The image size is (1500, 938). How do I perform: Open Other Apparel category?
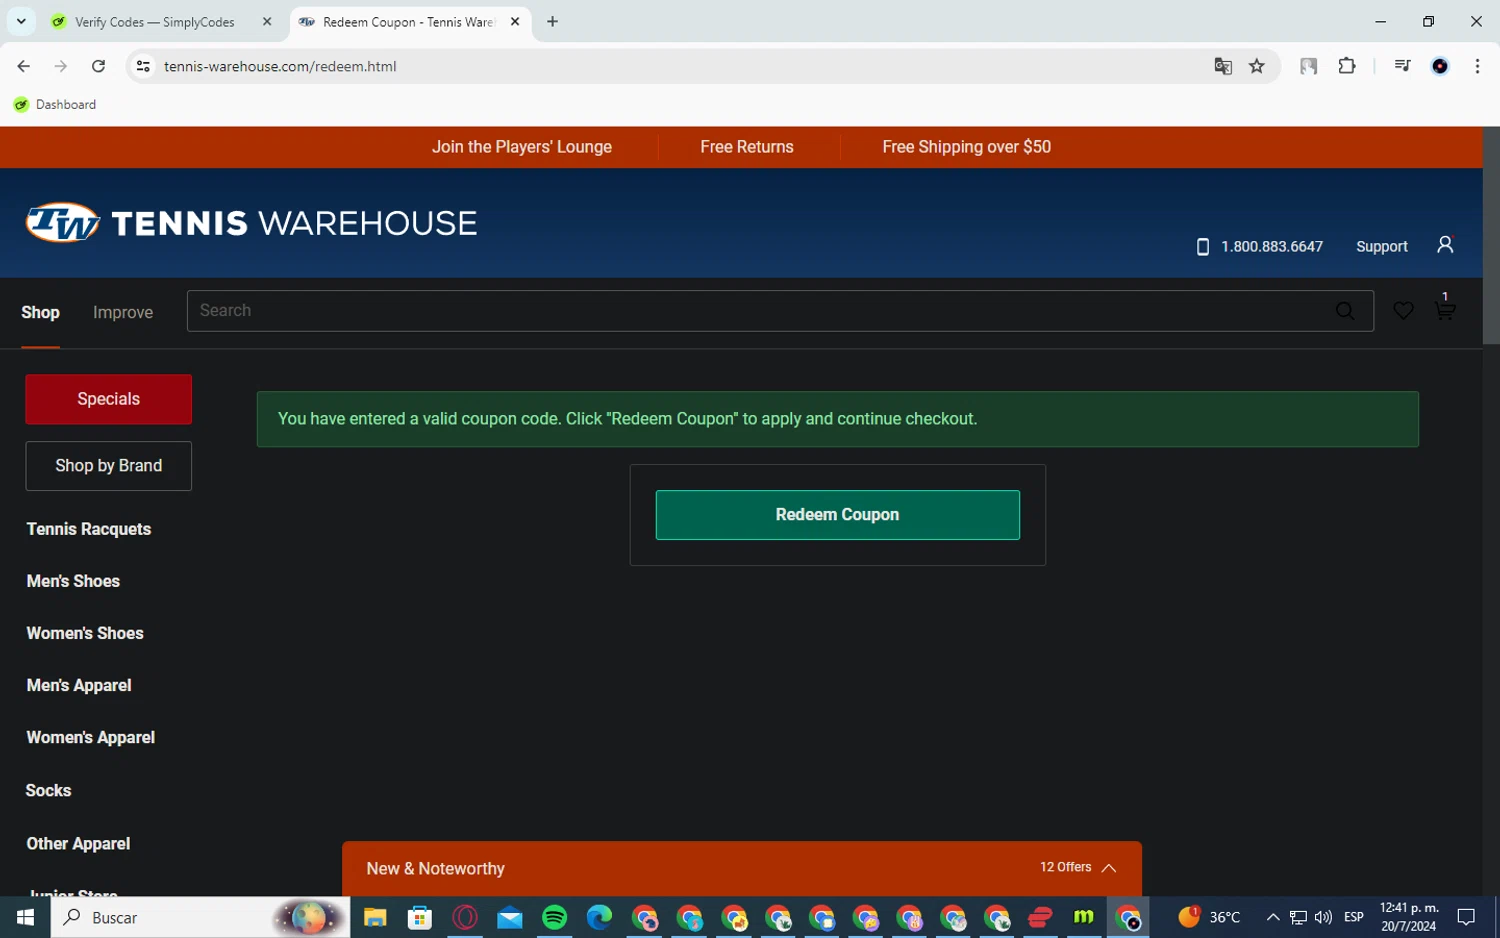78,843
